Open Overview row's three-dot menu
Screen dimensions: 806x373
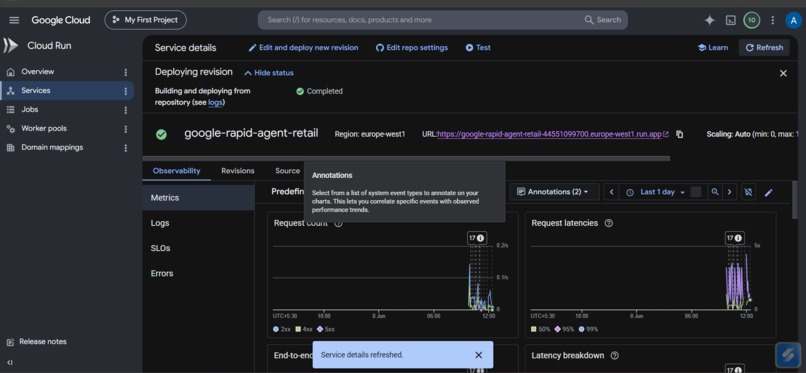coord(125,72)
